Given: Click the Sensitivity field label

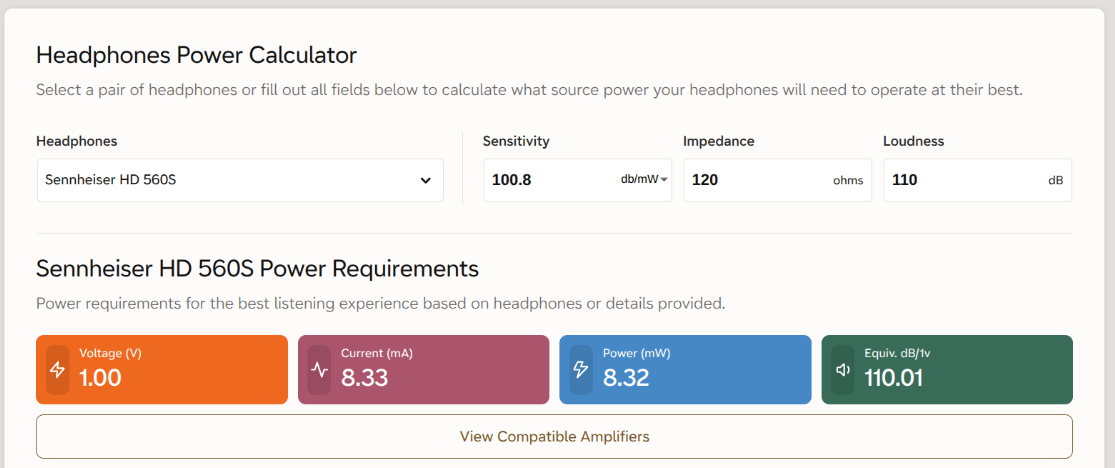Looking at the screenshot, I should coord(516,141).
